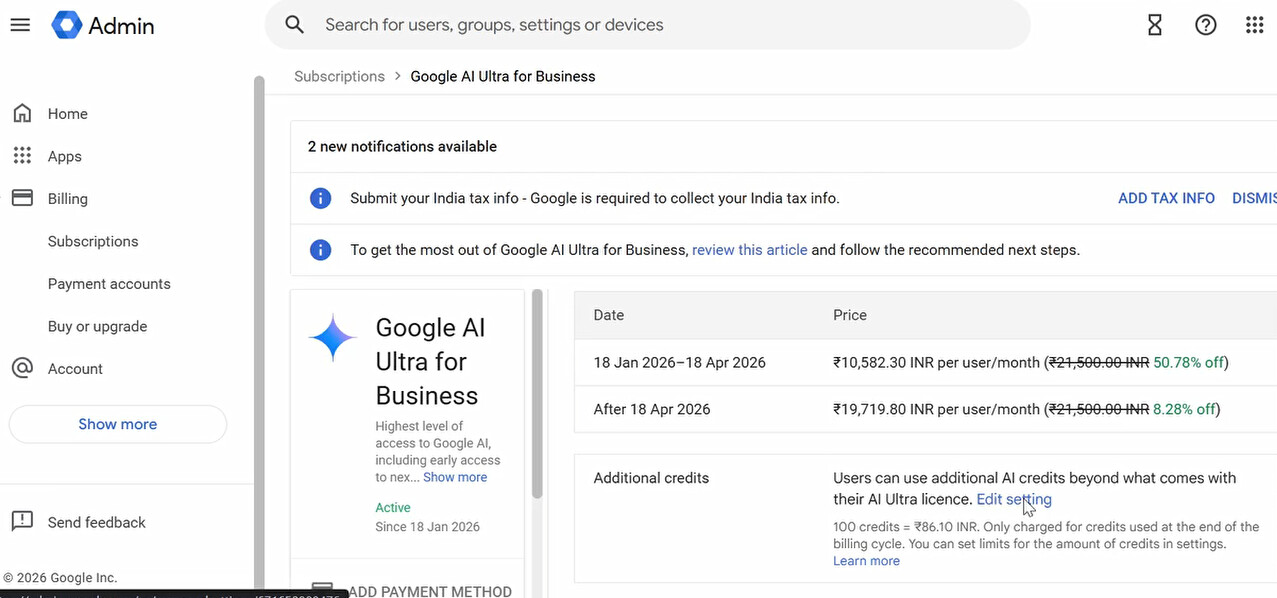Viewport: 1277px width, 598px height.
Task: Click the Account at-sign icon
Action: pyautogui.click(x=22, y=369)
